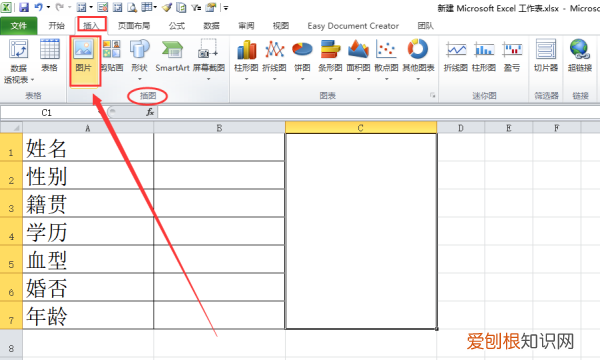Insert a 超链接 hyperlink
The width and height of the screenshot is (600, 360).
[580, 57]
